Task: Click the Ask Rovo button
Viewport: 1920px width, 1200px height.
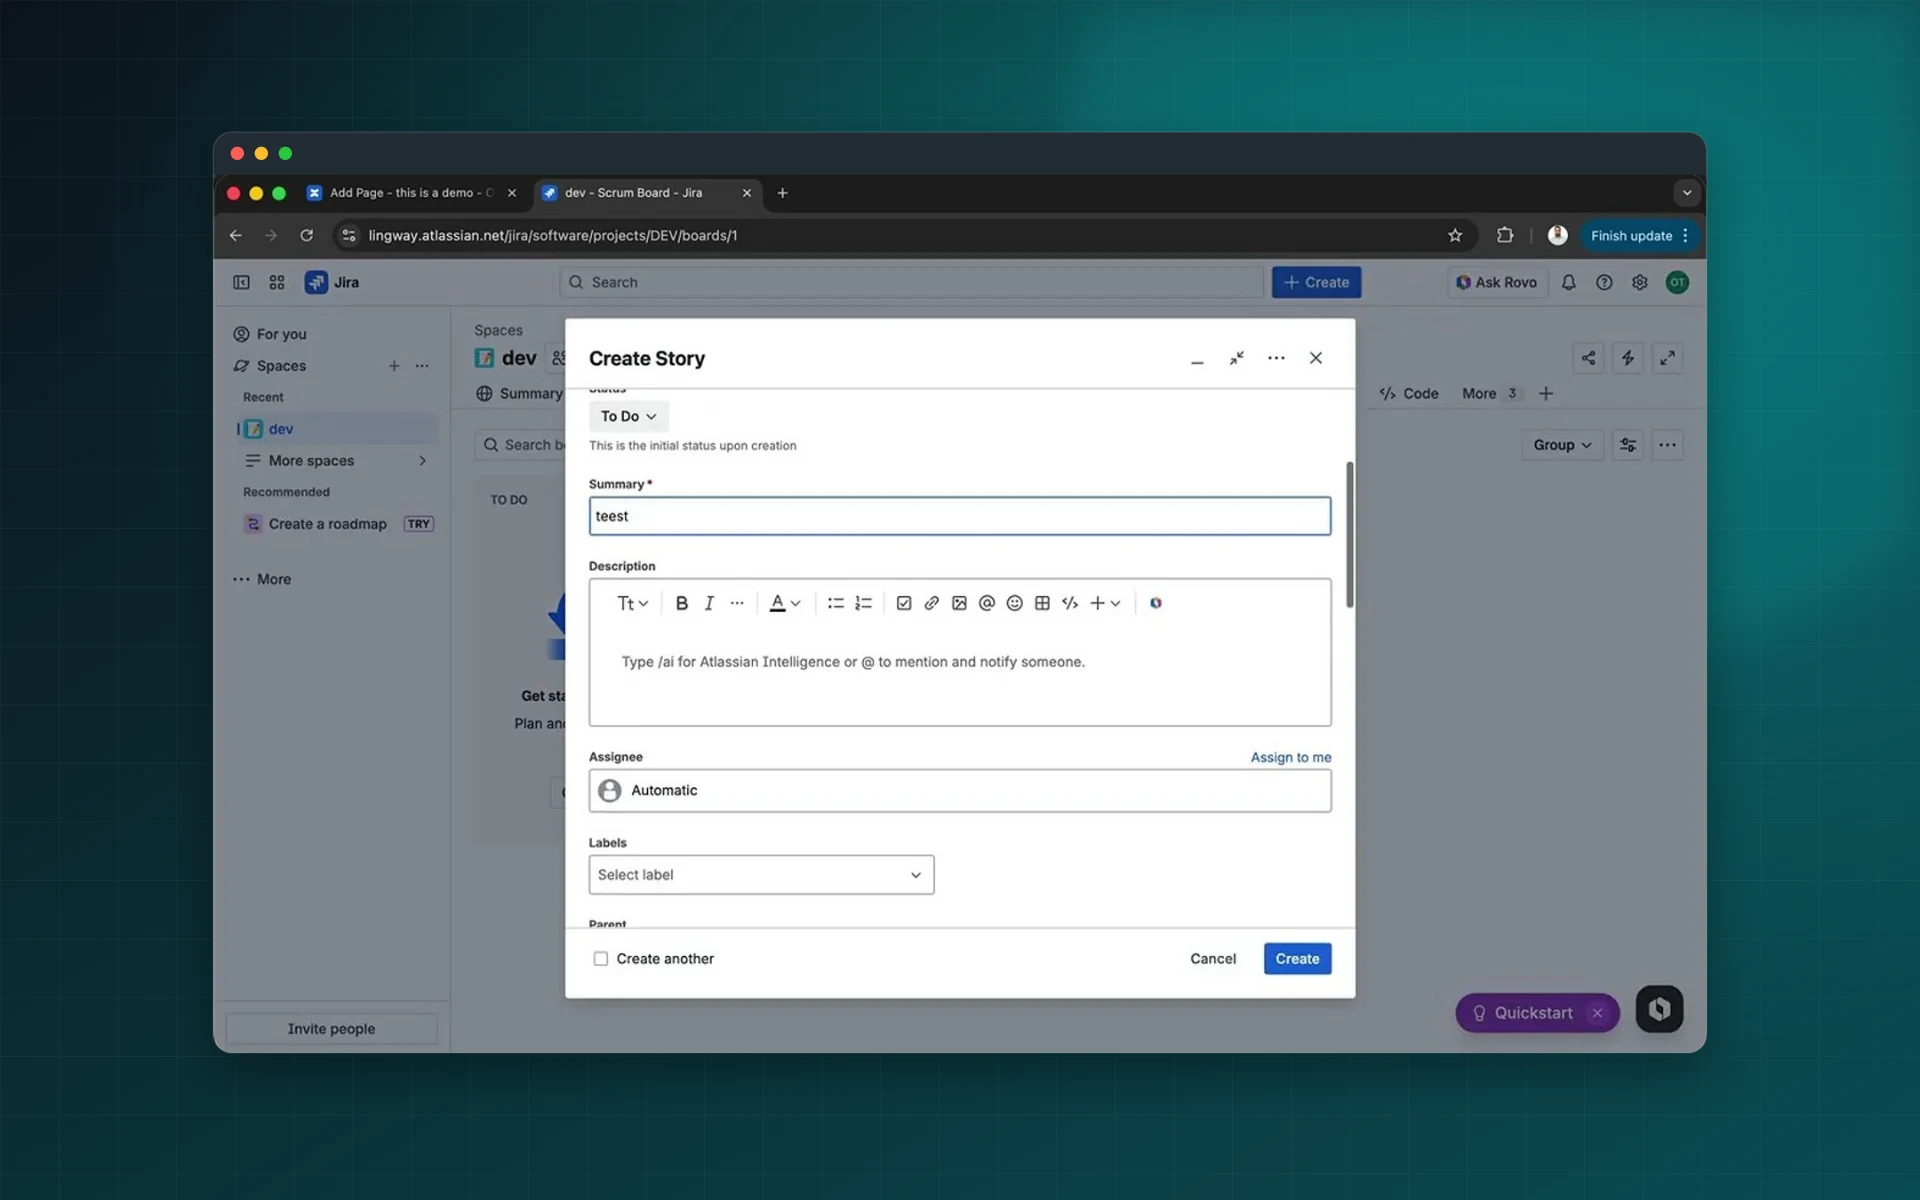Action: pos(1496,282)
